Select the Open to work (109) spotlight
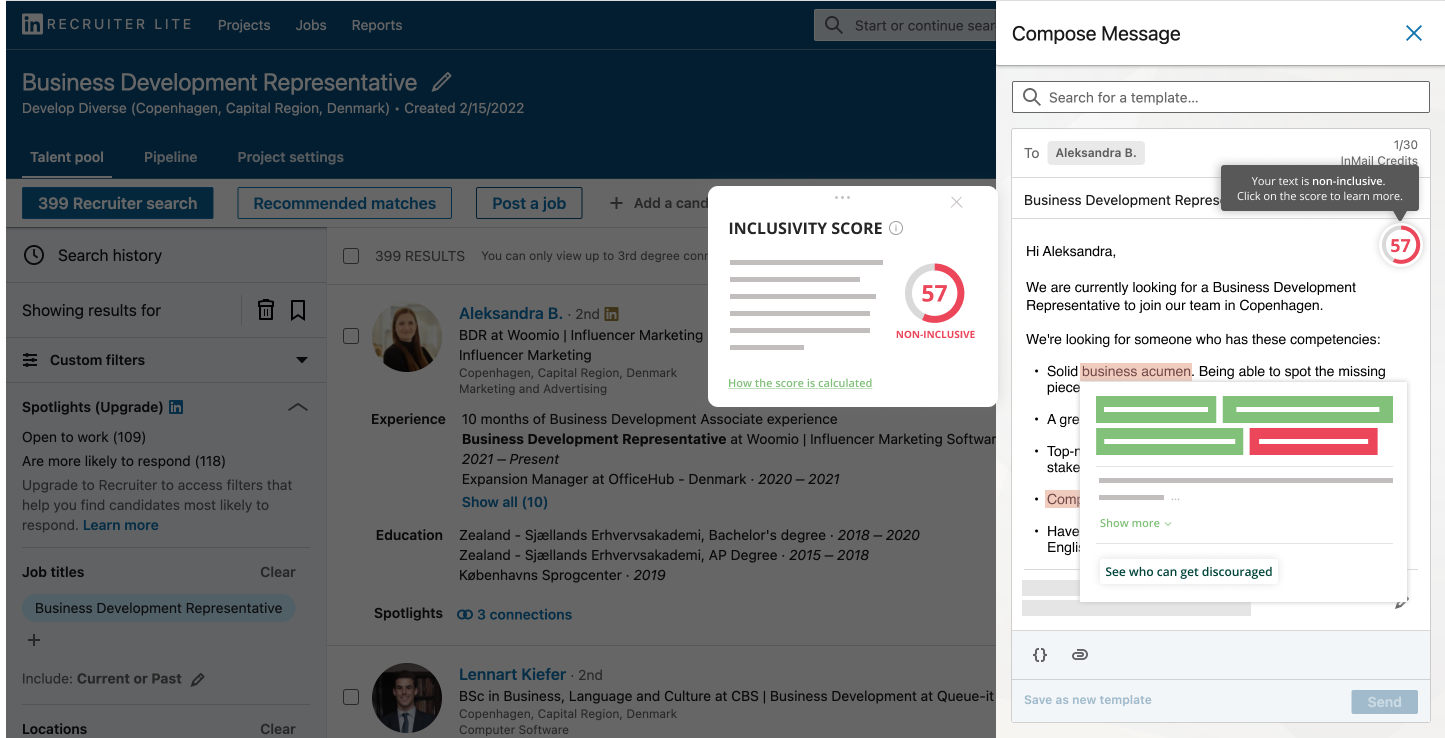Screen dimensions: 1445x738 tap(84, 437)
